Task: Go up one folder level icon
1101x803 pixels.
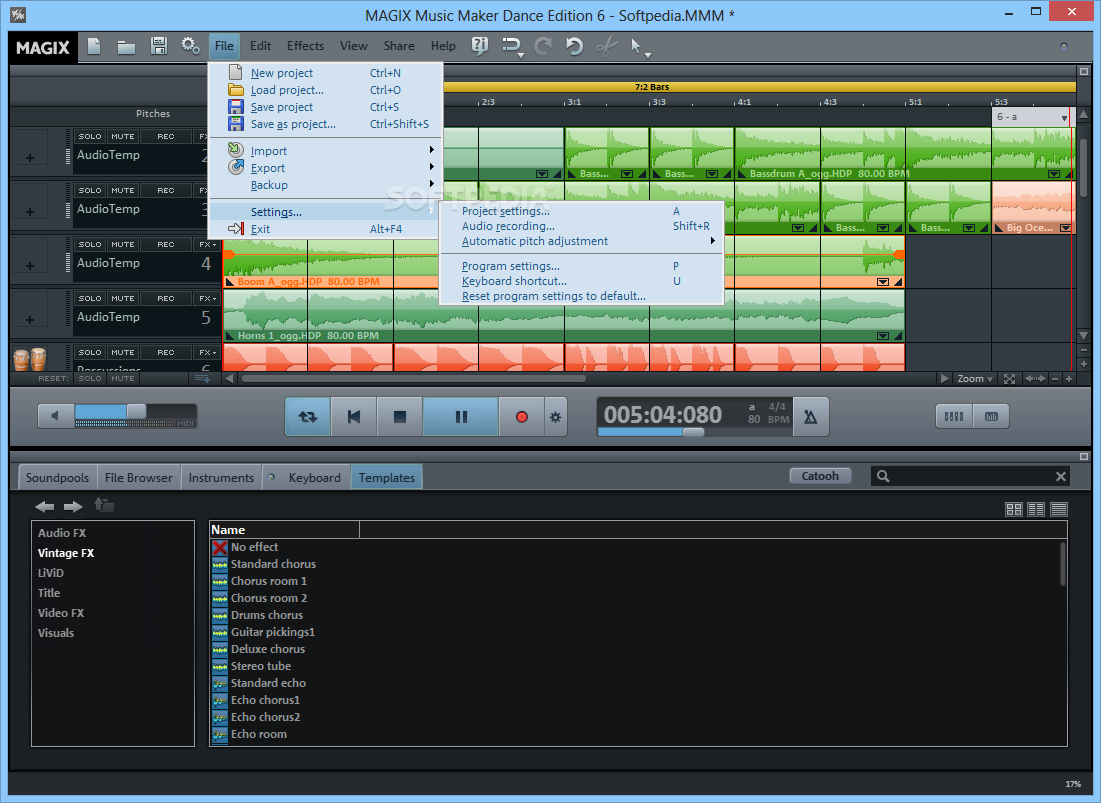Action: (x=104, y=505)
